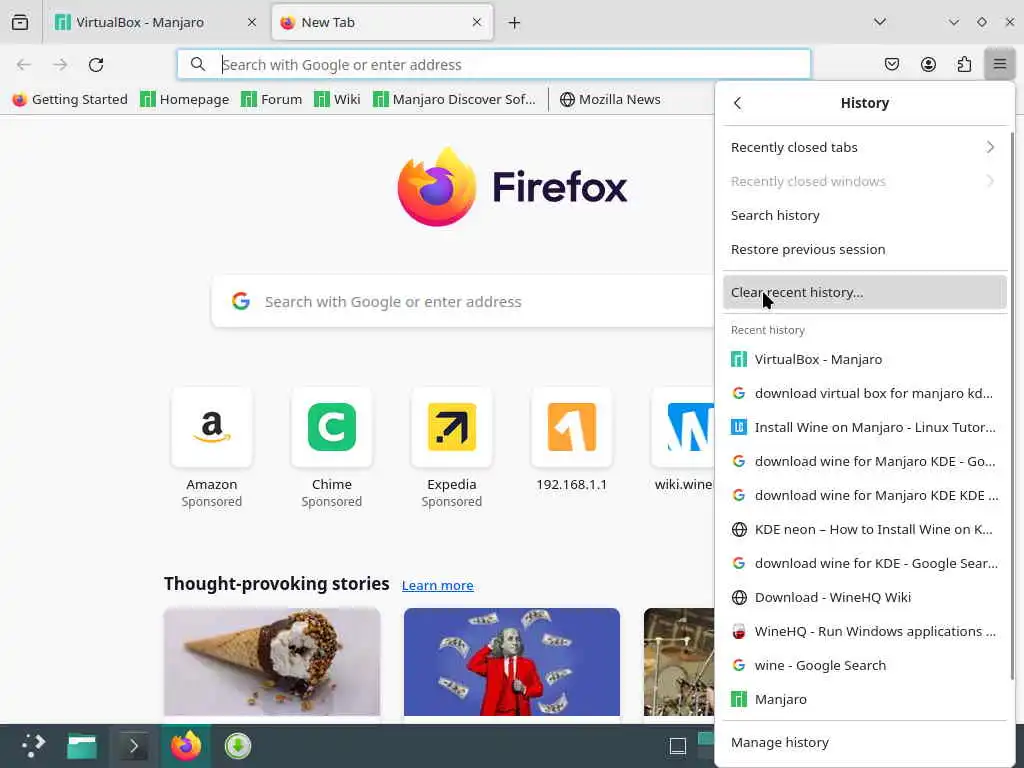The height and width of the screenshot is (768, 1024).
Task: Open the terminal taskbar icon
Action: (133, 746)
